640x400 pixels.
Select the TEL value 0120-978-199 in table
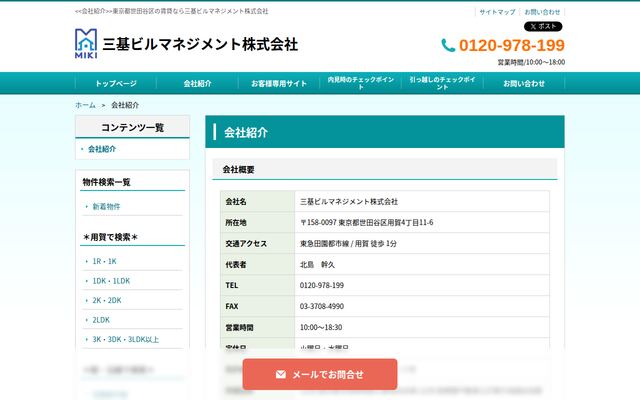tap(322, 285)
